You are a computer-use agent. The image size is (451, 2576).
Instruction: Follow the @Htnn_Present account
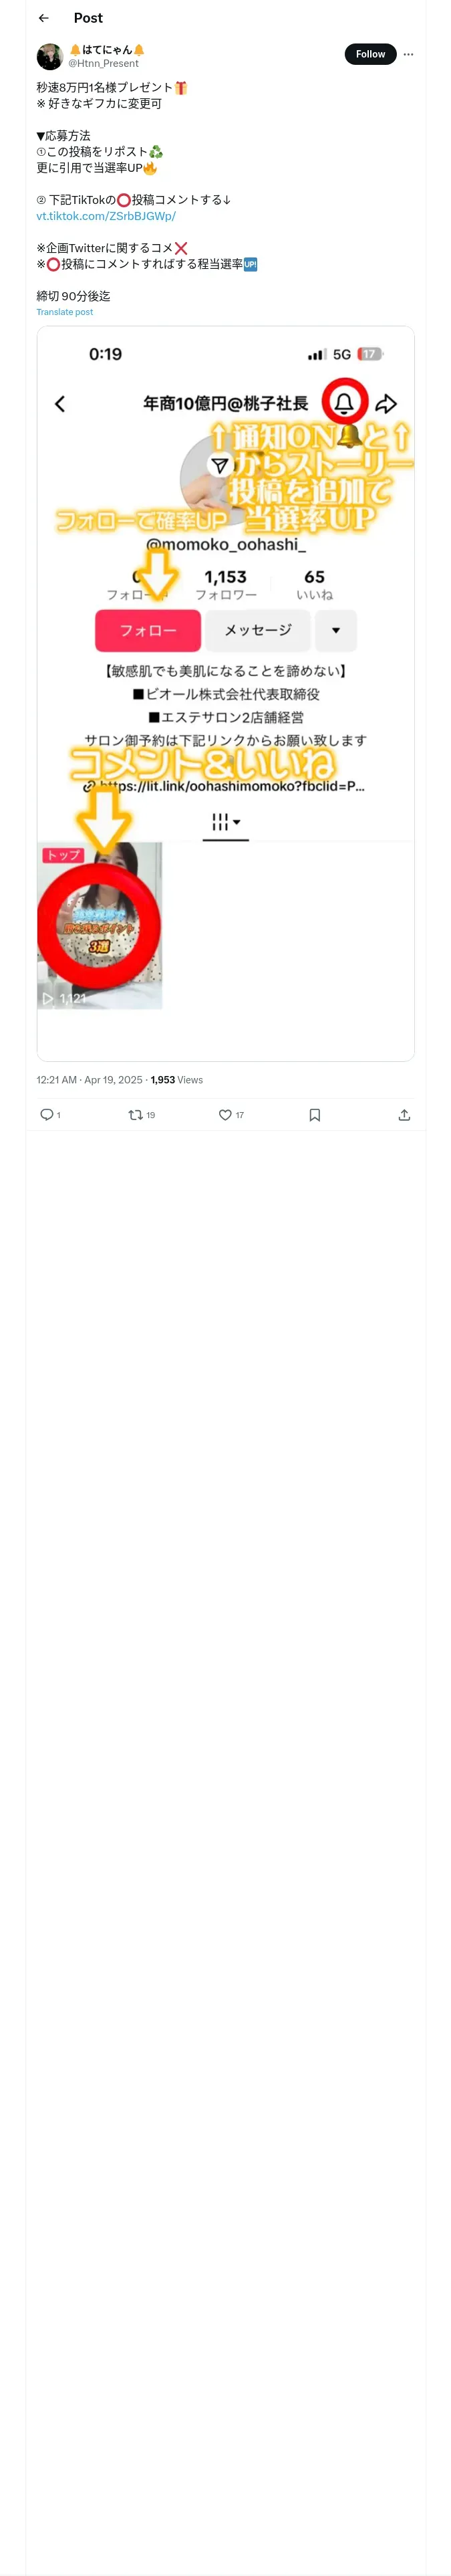(x=370, y=54)
